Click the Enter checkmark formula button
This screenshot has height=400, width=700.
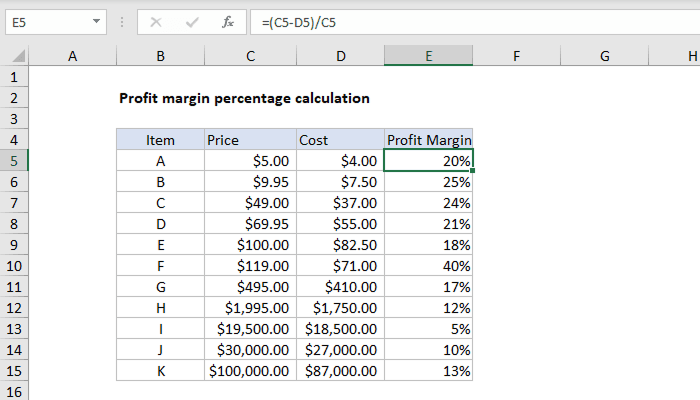(x=192, y=20)
